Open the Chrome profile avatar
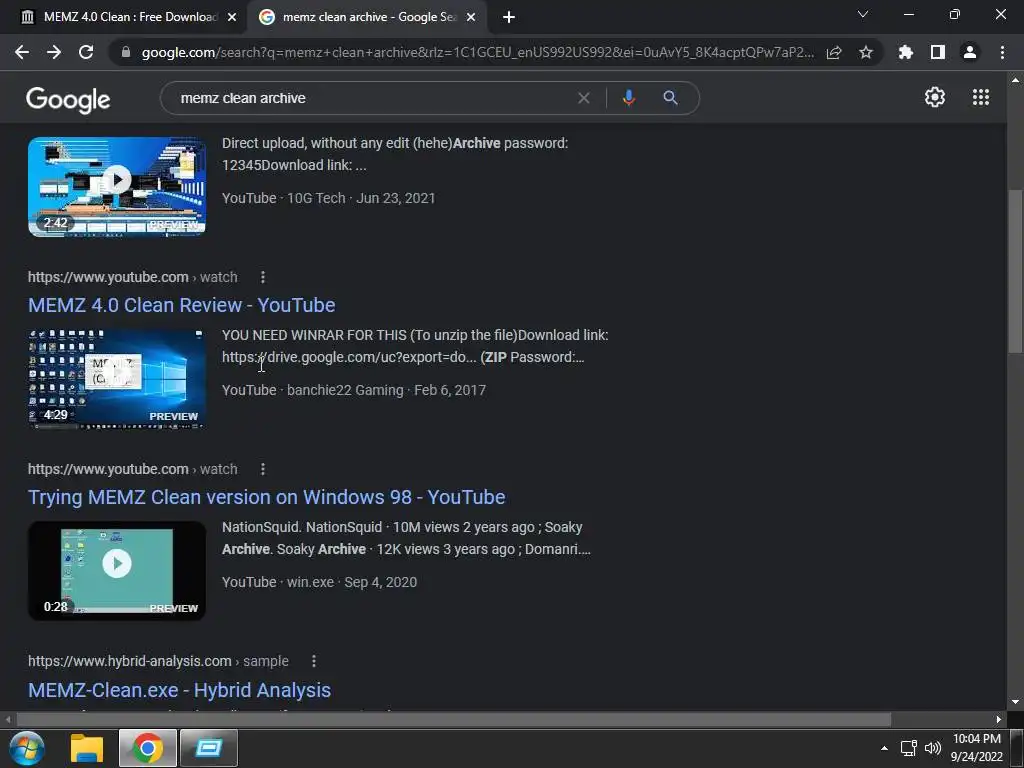The height and width of the screenshot is (768, 1024). coord(970,52)
